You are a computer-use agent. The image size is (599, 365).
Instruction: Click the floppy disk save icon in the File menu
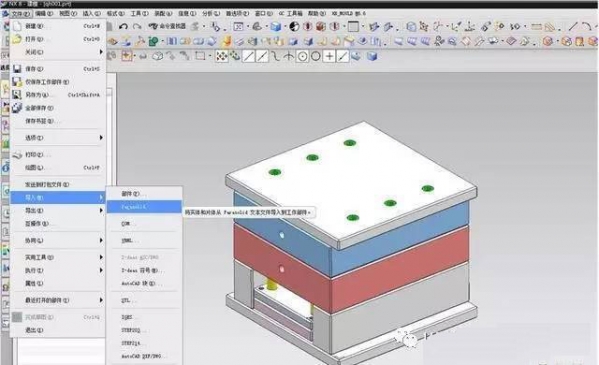pyautogui.click(x=17, y=69)
